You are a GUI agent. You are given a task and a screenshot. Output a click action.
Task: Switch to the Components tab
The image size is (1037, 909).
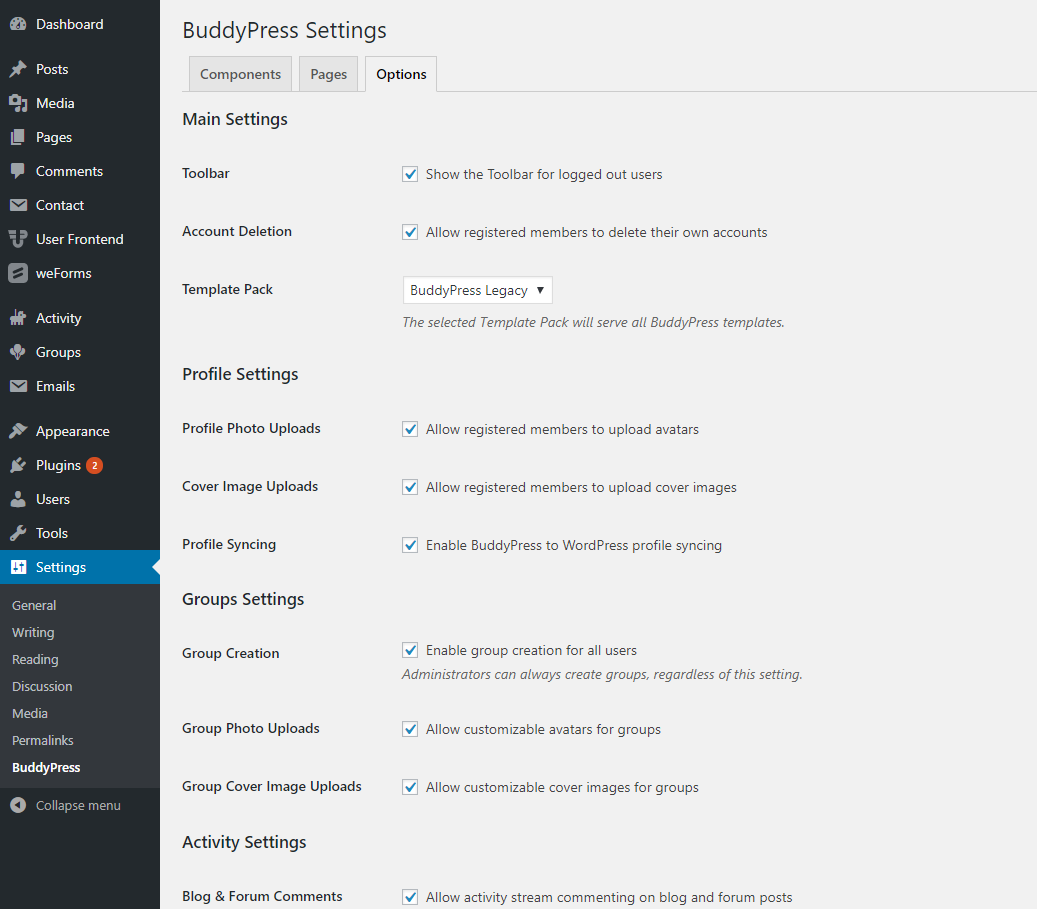[x=240, y=74]
